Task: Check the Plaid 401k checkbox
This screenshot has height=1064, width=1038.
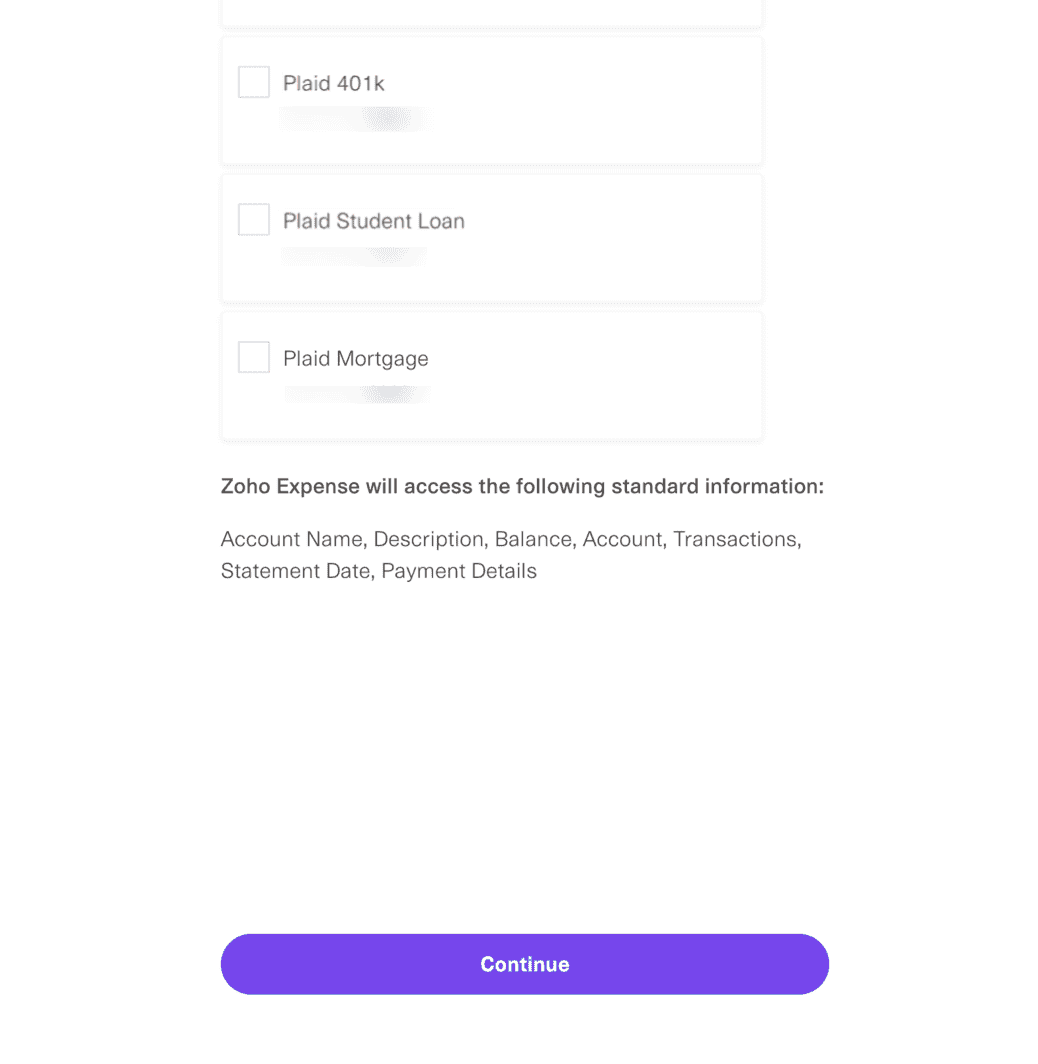Action: [253, 81]
